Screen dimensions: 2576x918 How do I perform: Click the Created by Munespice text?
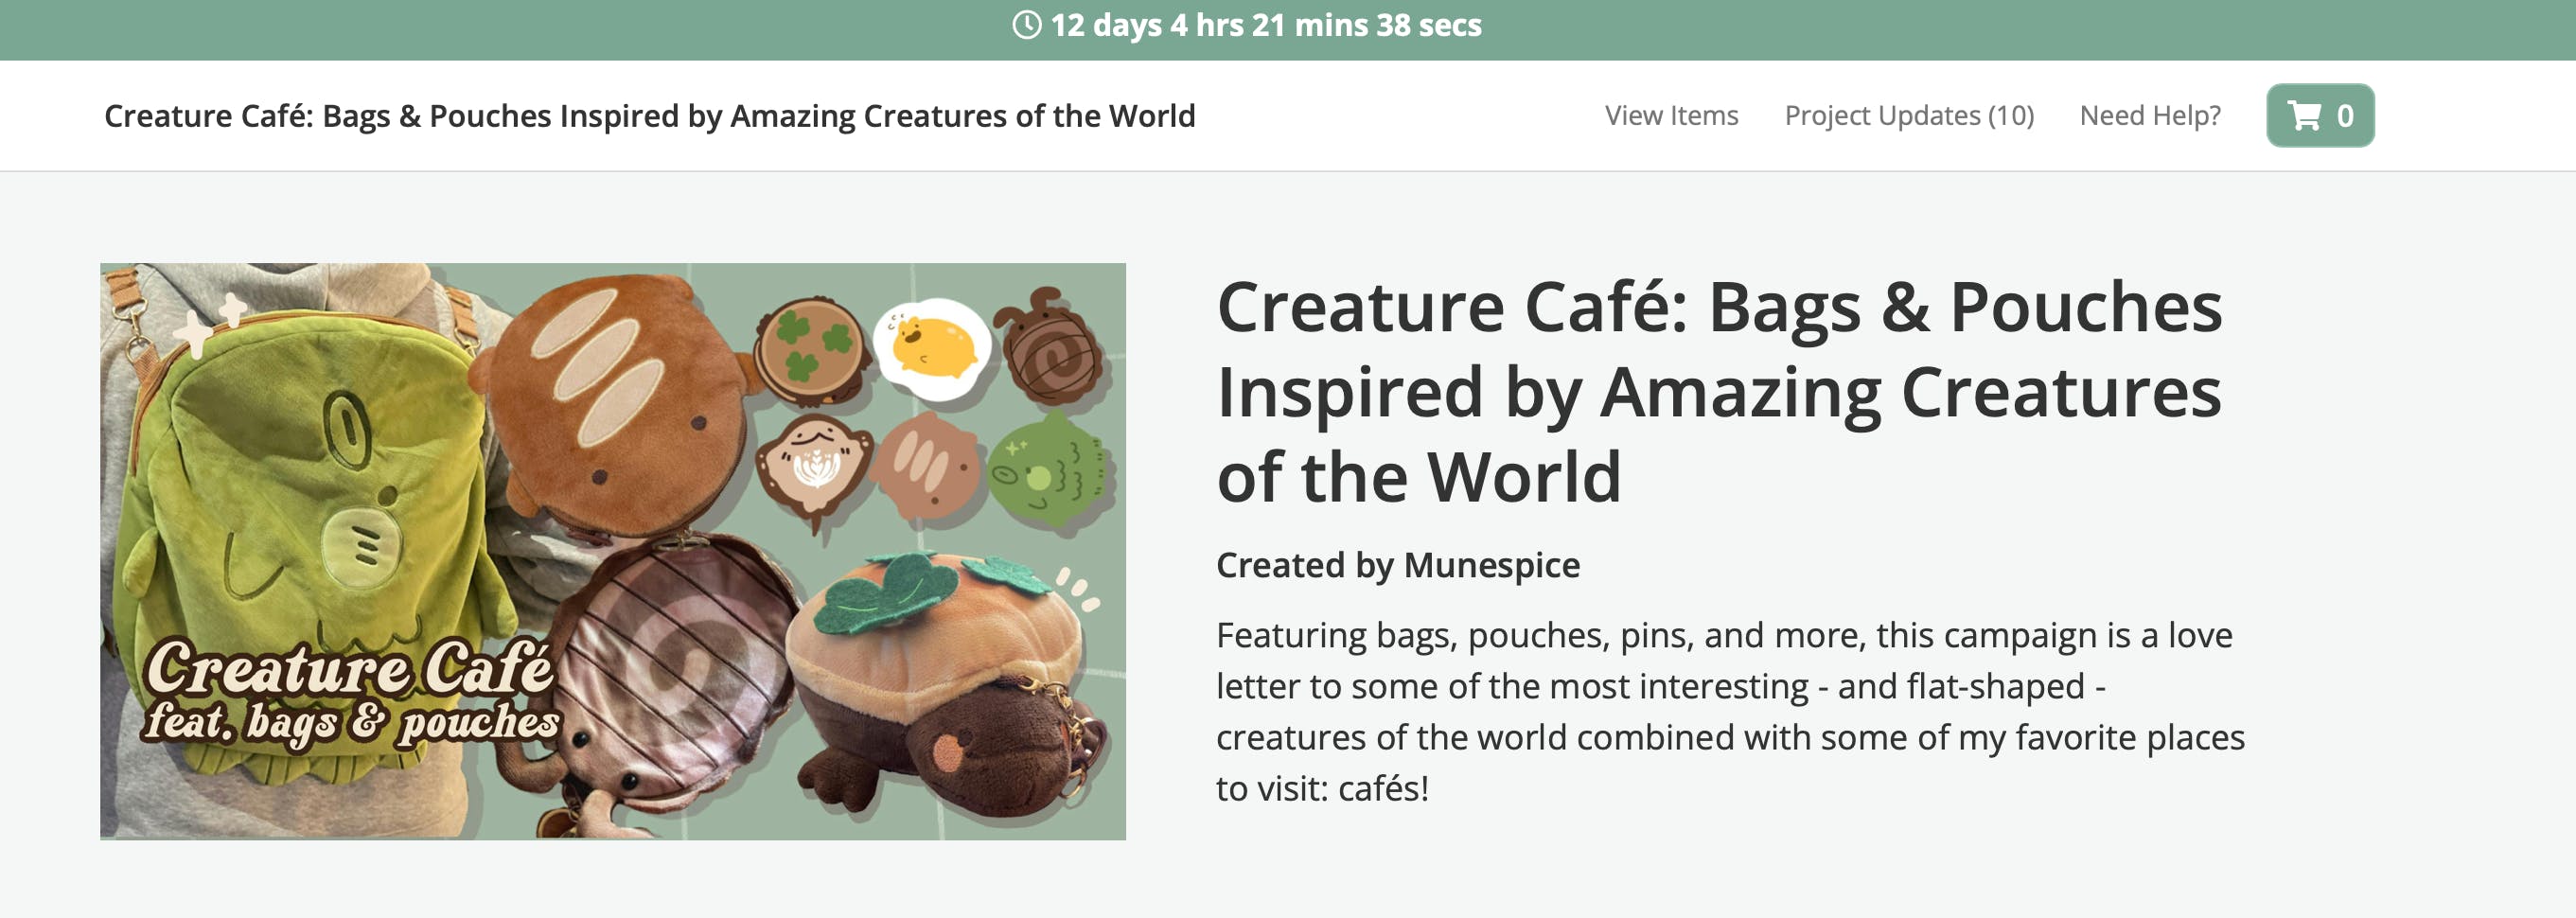tap(1397, 565)
